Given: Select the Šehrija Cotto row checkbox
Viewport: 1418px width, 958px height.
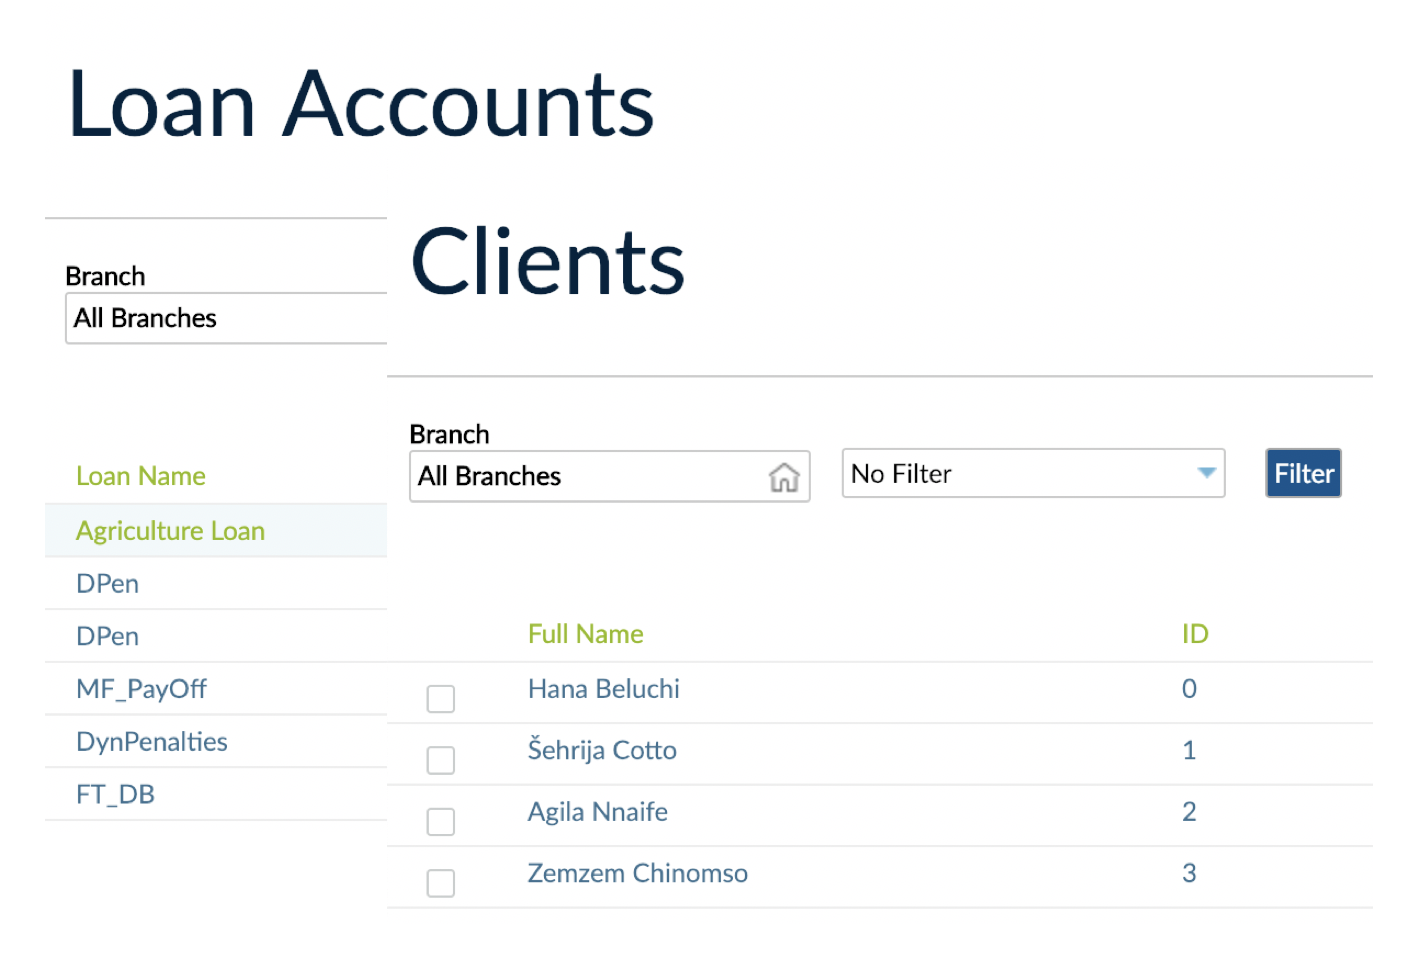Looking at the screenshot, I should click(440, 761).
